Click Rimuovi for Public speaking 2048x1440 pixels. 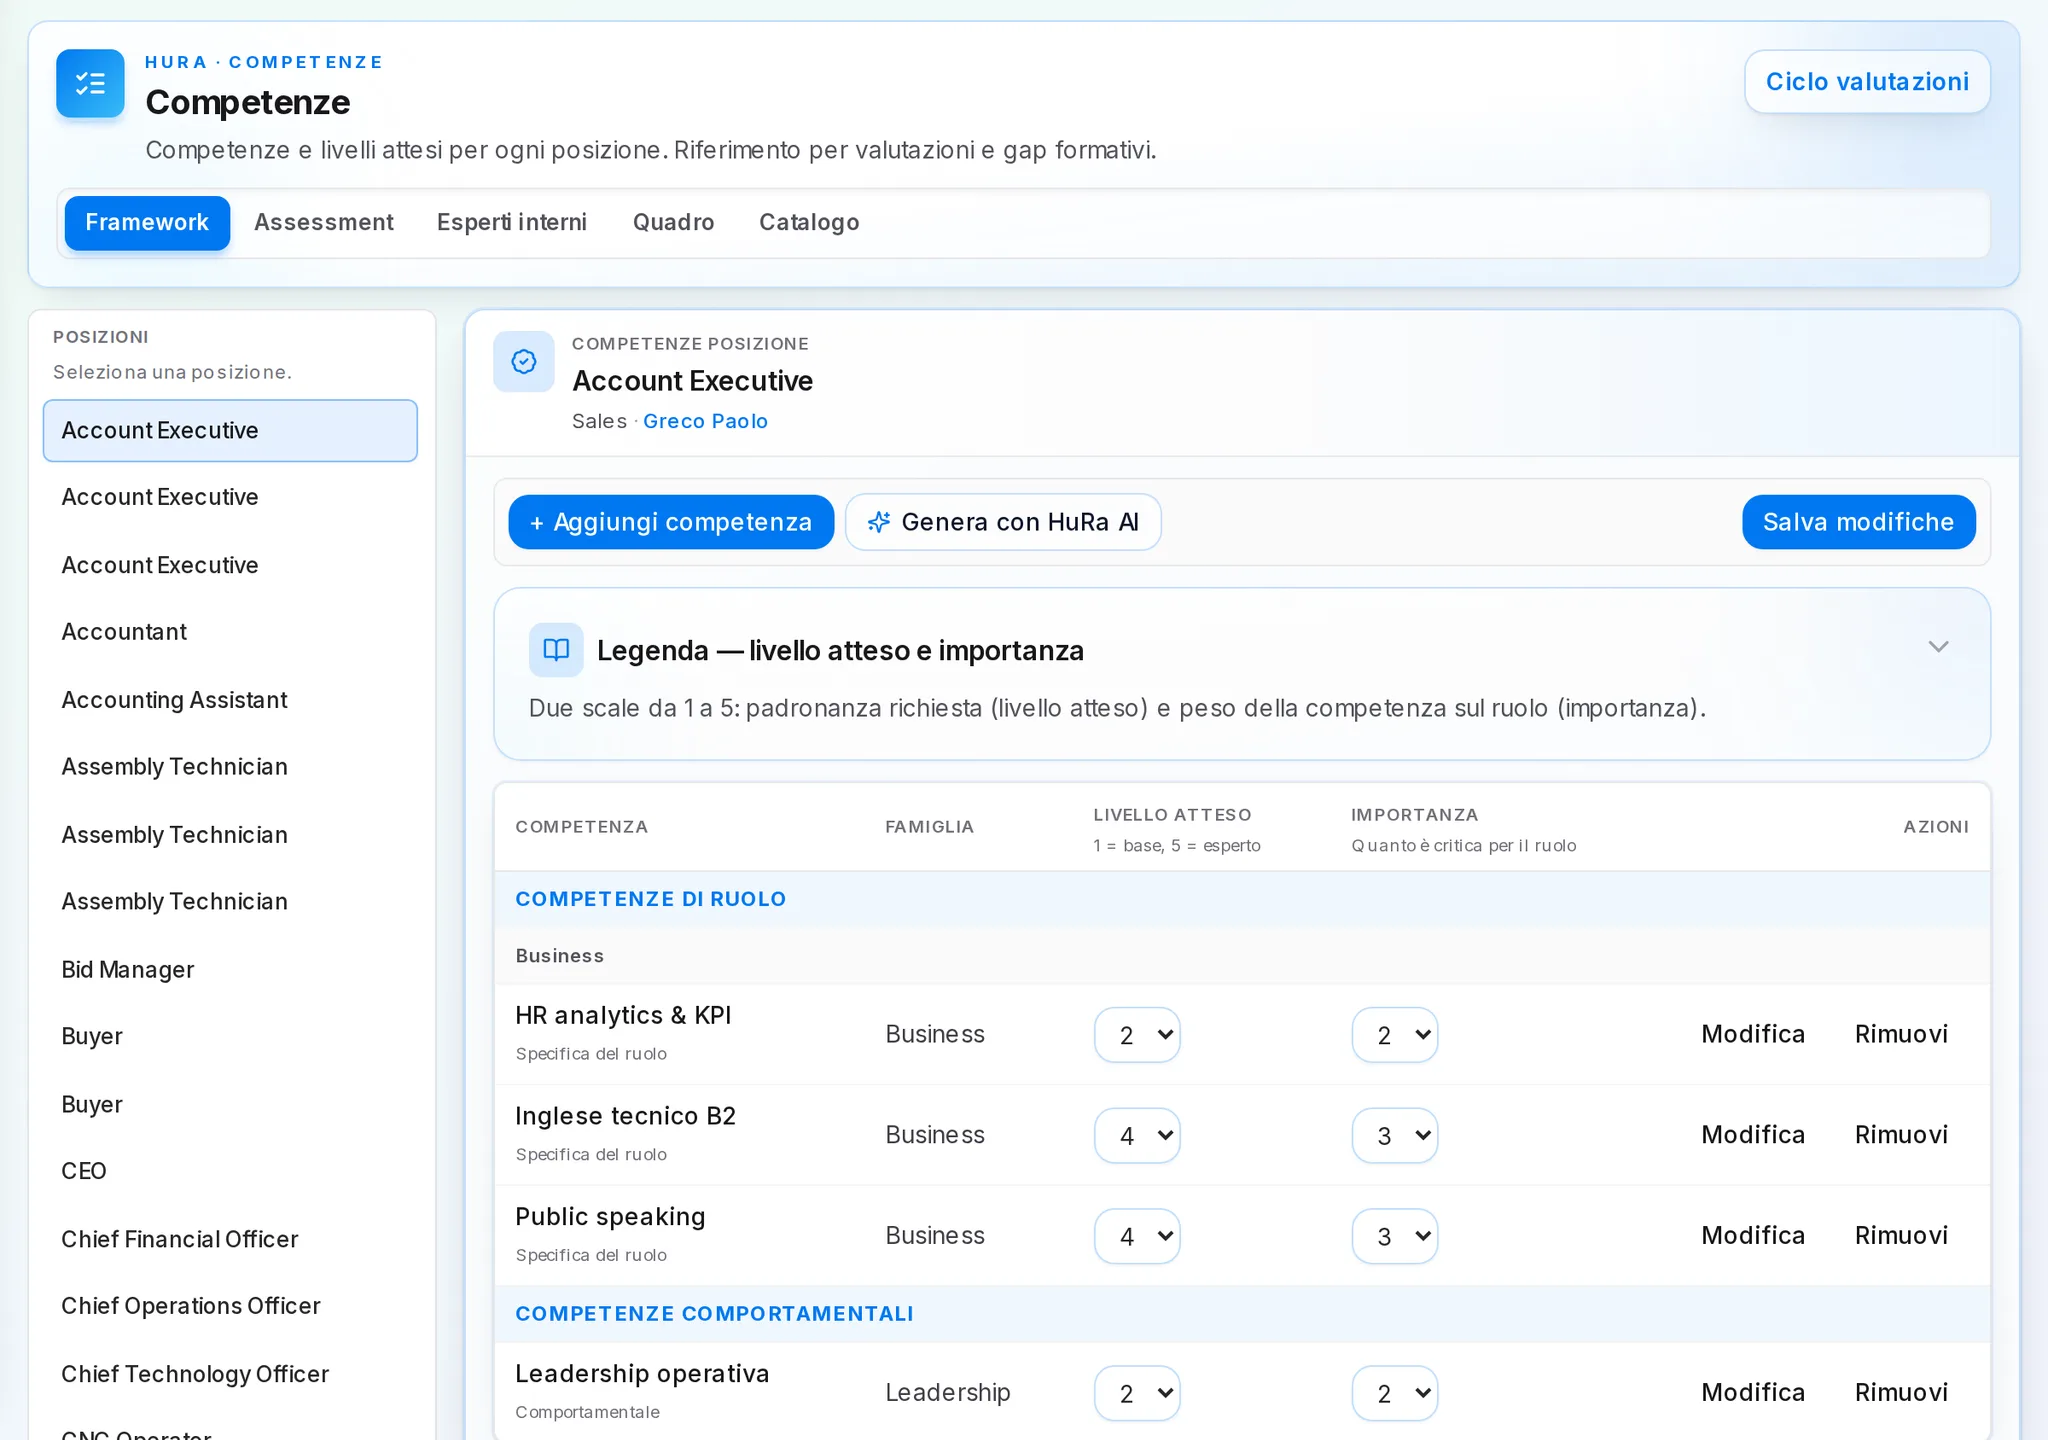click(x=1901, y=1237)
